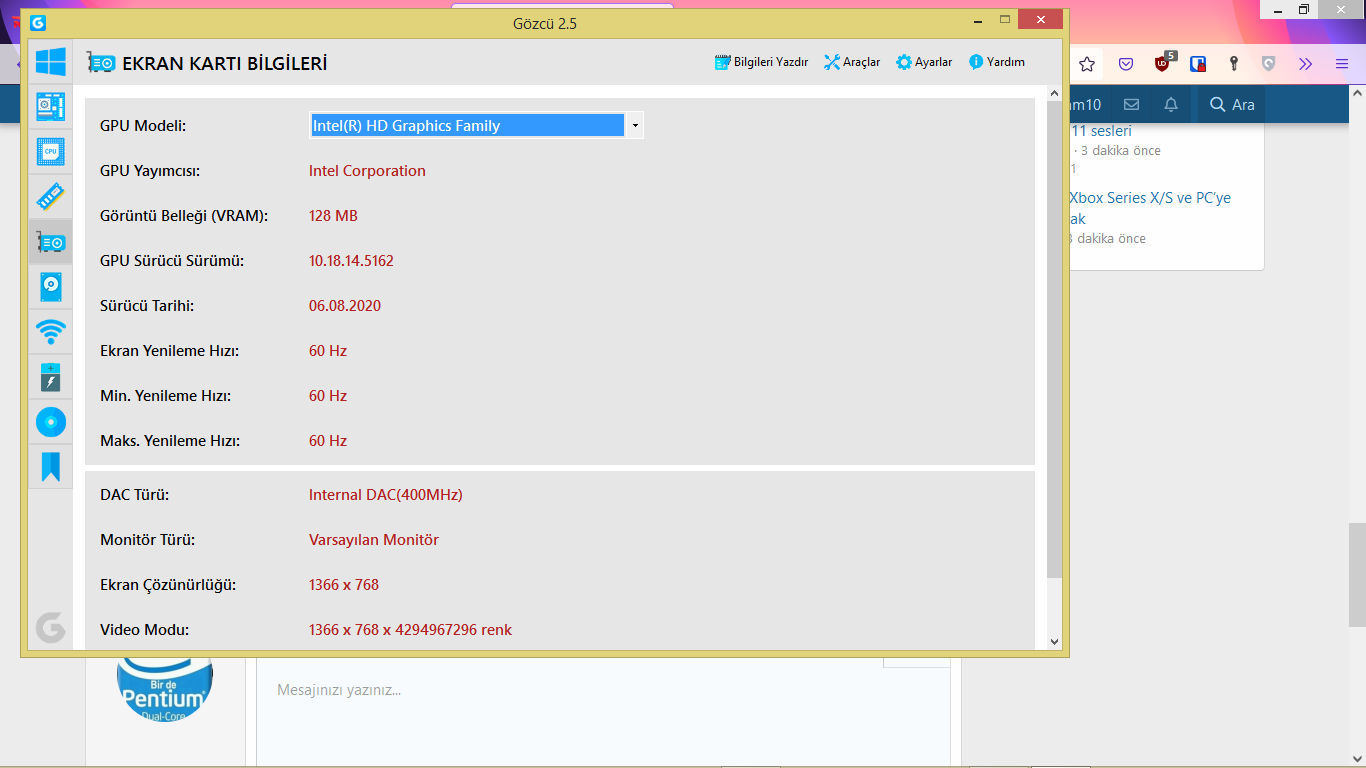Click the Pentium Dual-Core avatar image
The height and width of the screenshot is (768, 1366).
[165, 691]
